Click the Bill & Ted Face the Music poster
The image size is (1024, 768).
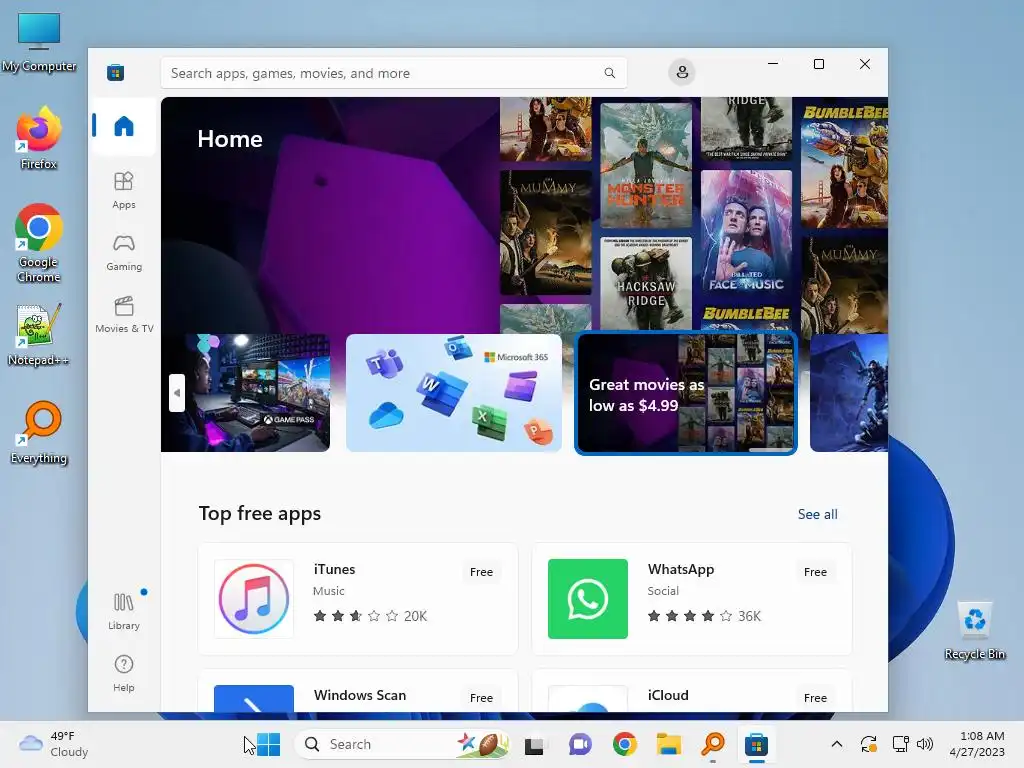746,232
